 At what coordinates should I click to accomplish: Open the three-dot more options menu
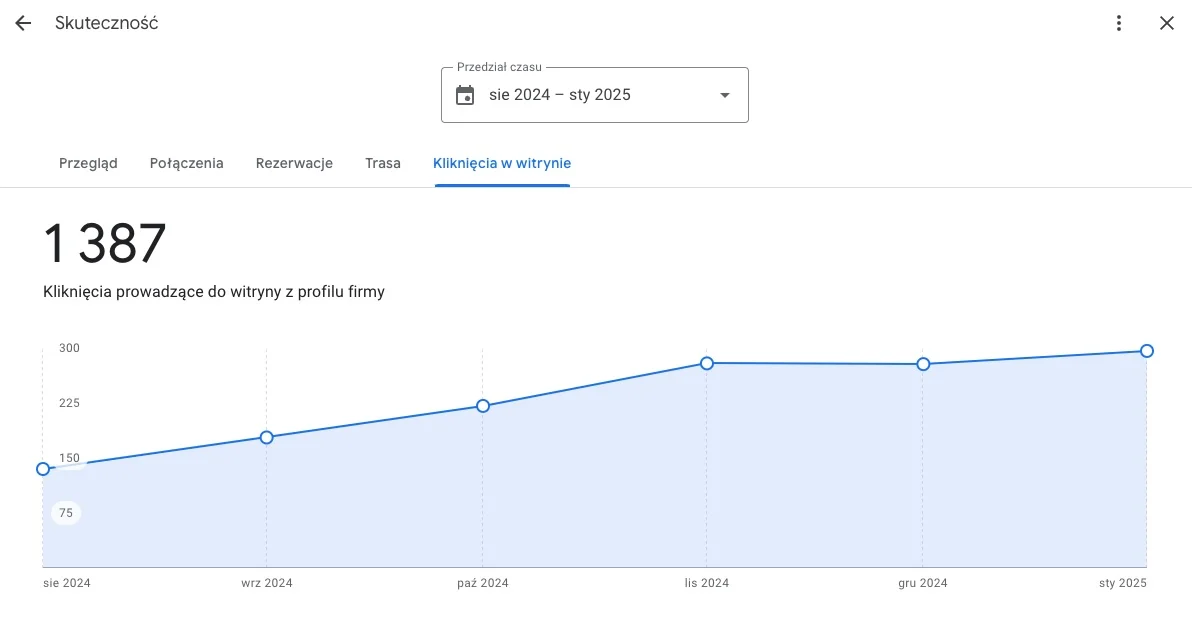(1119, 23)
